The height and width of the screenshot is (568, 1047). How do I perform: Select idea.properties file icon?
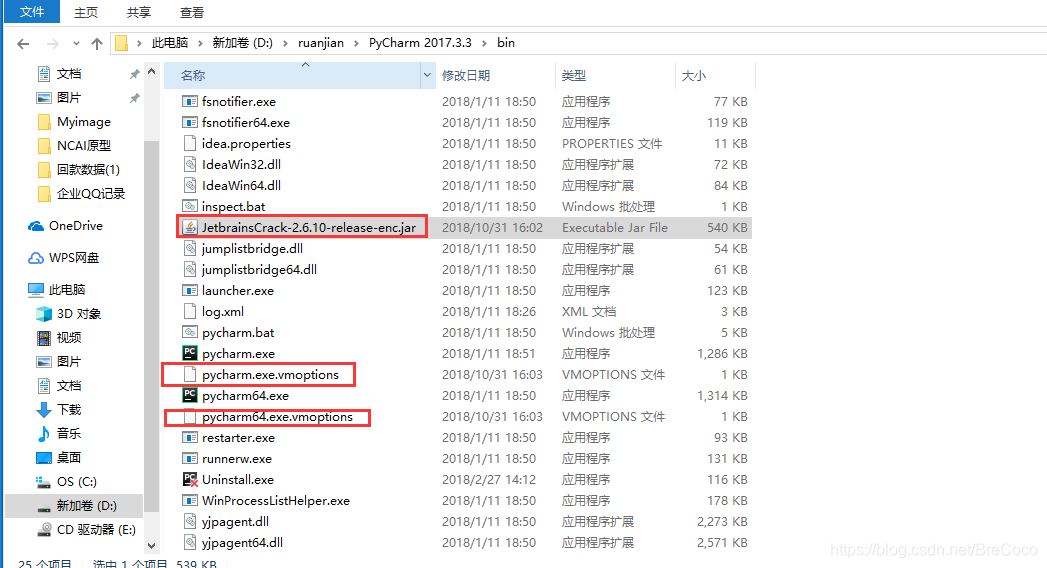190,144
